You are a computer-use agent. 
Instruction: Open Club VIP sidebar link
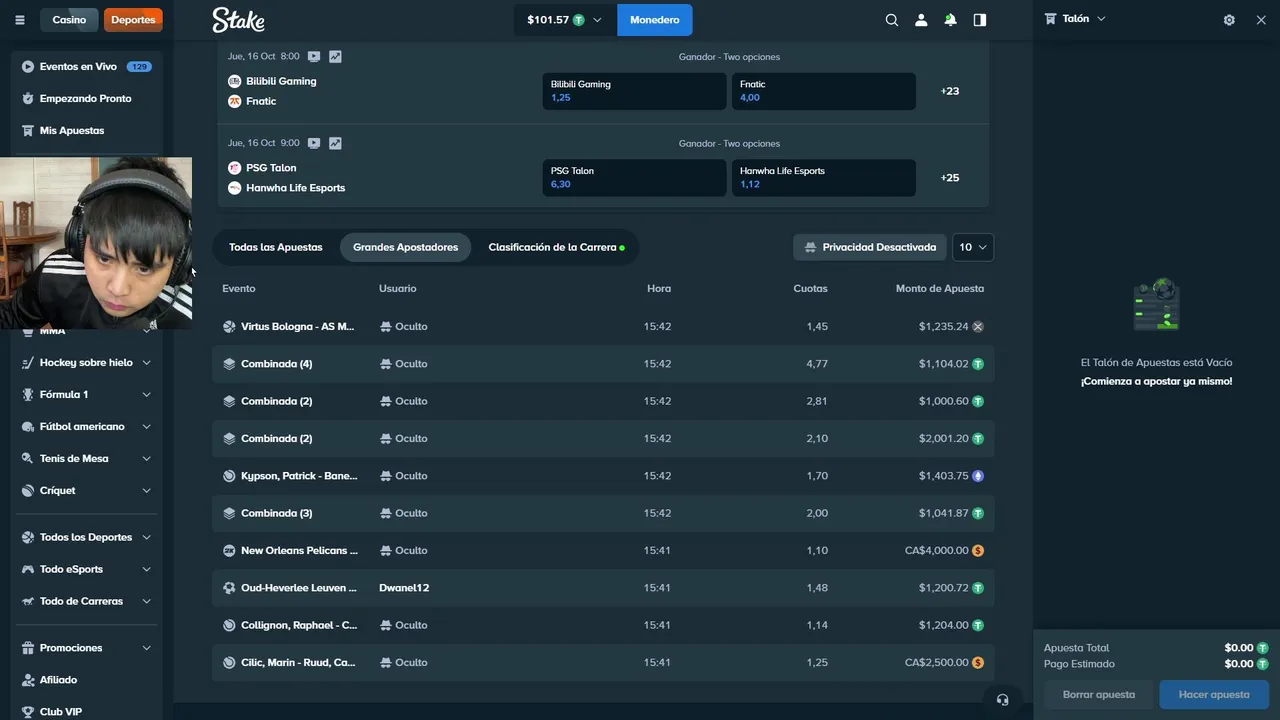pos(61,712)
